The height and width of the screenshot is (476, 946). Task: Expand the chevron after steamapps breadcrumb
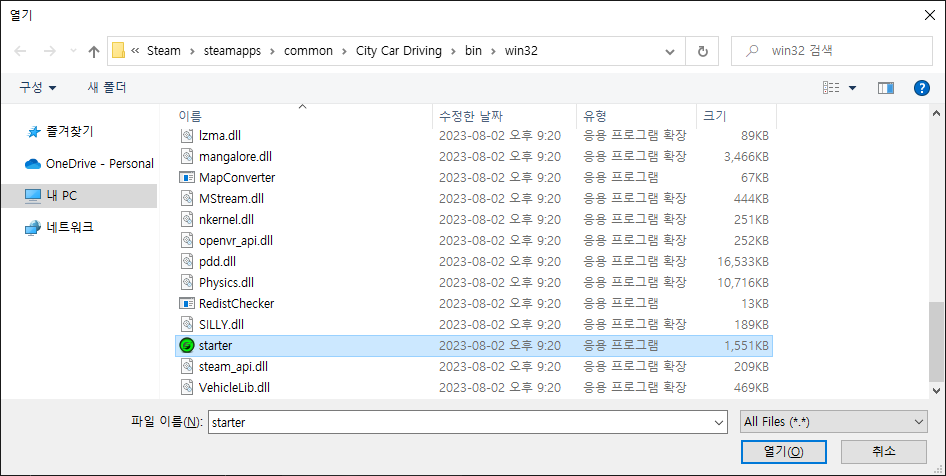272,51
